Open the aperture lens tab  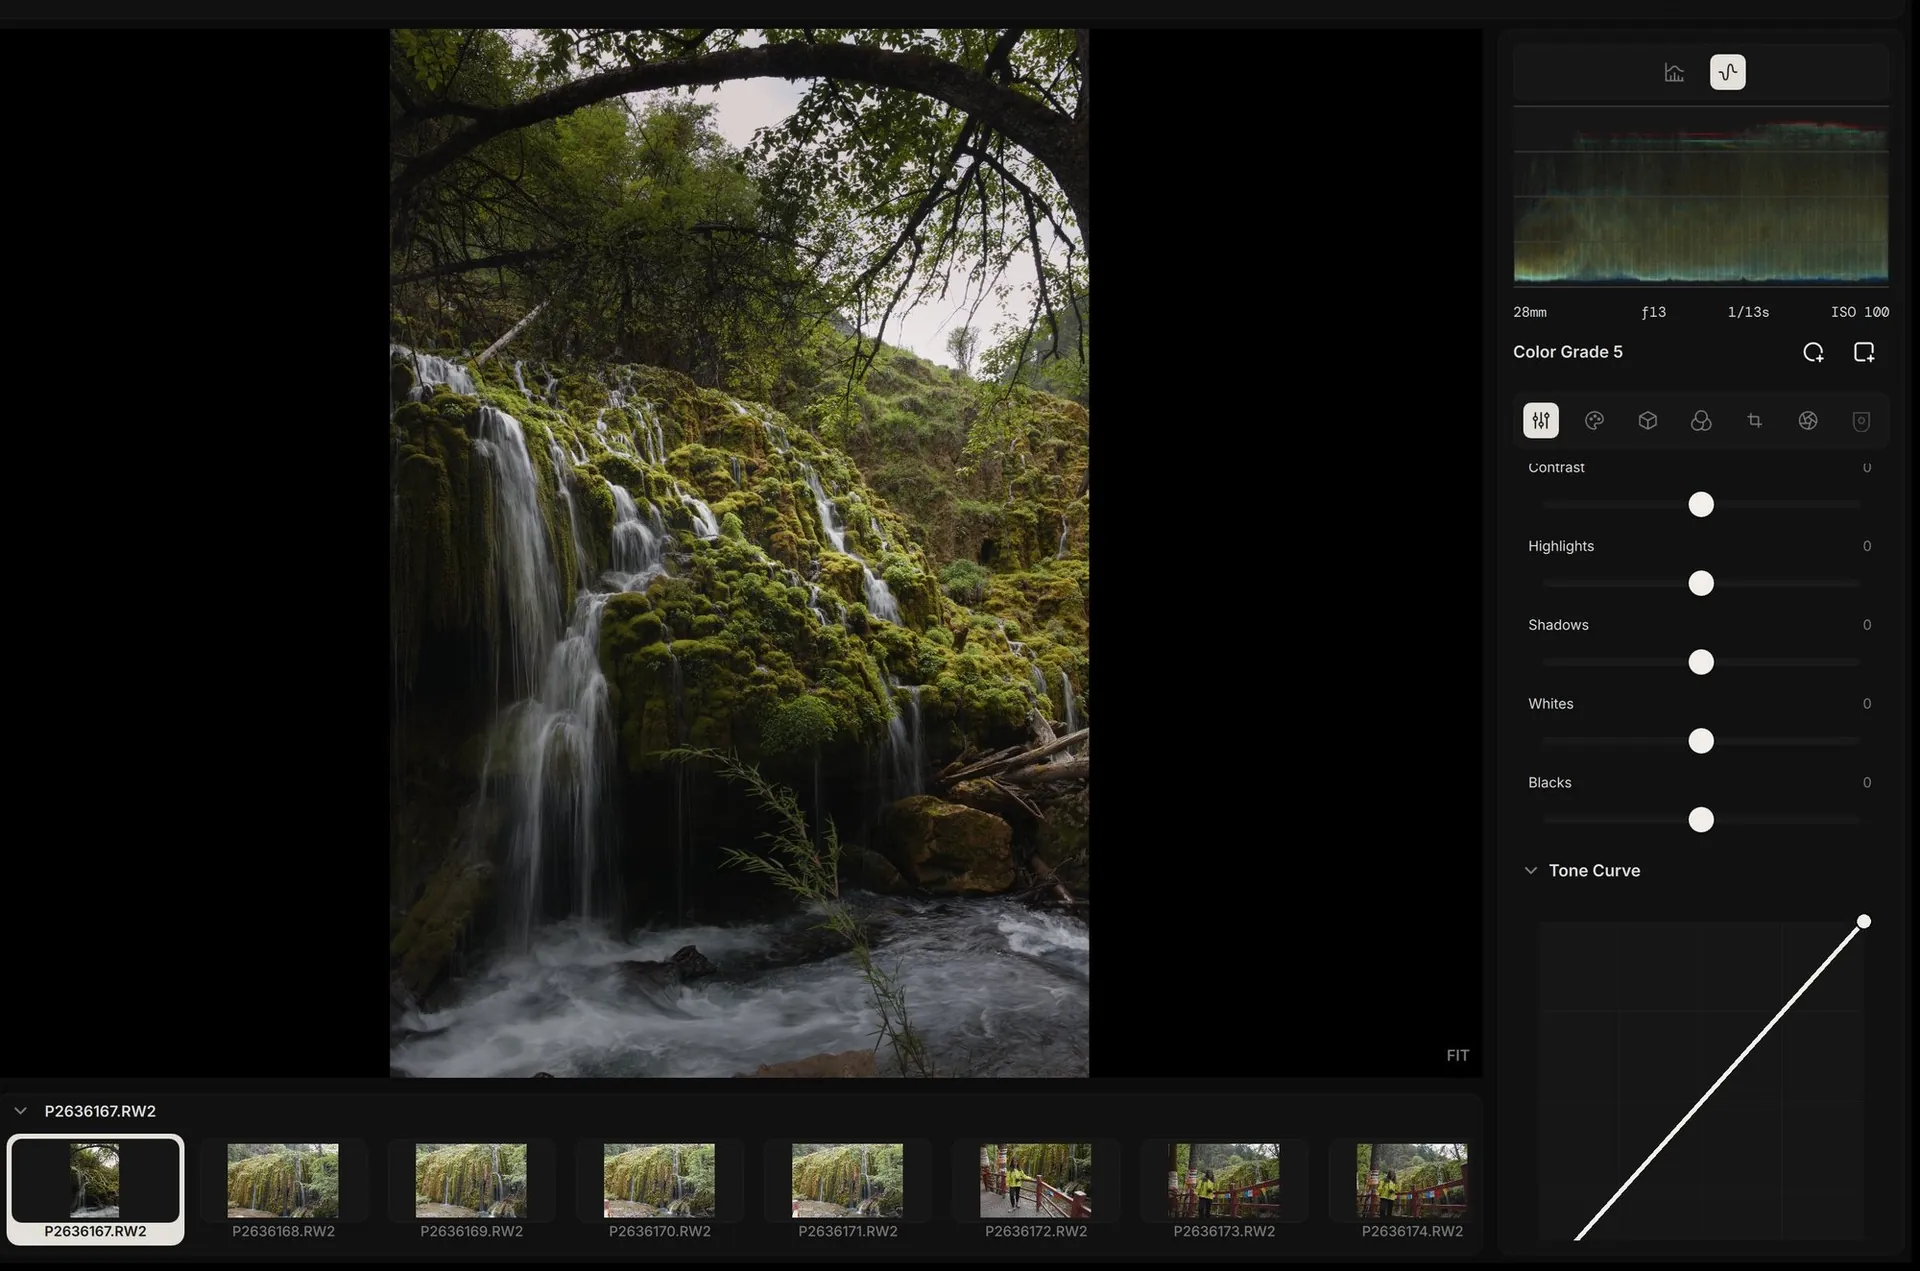click(1808, 421)
